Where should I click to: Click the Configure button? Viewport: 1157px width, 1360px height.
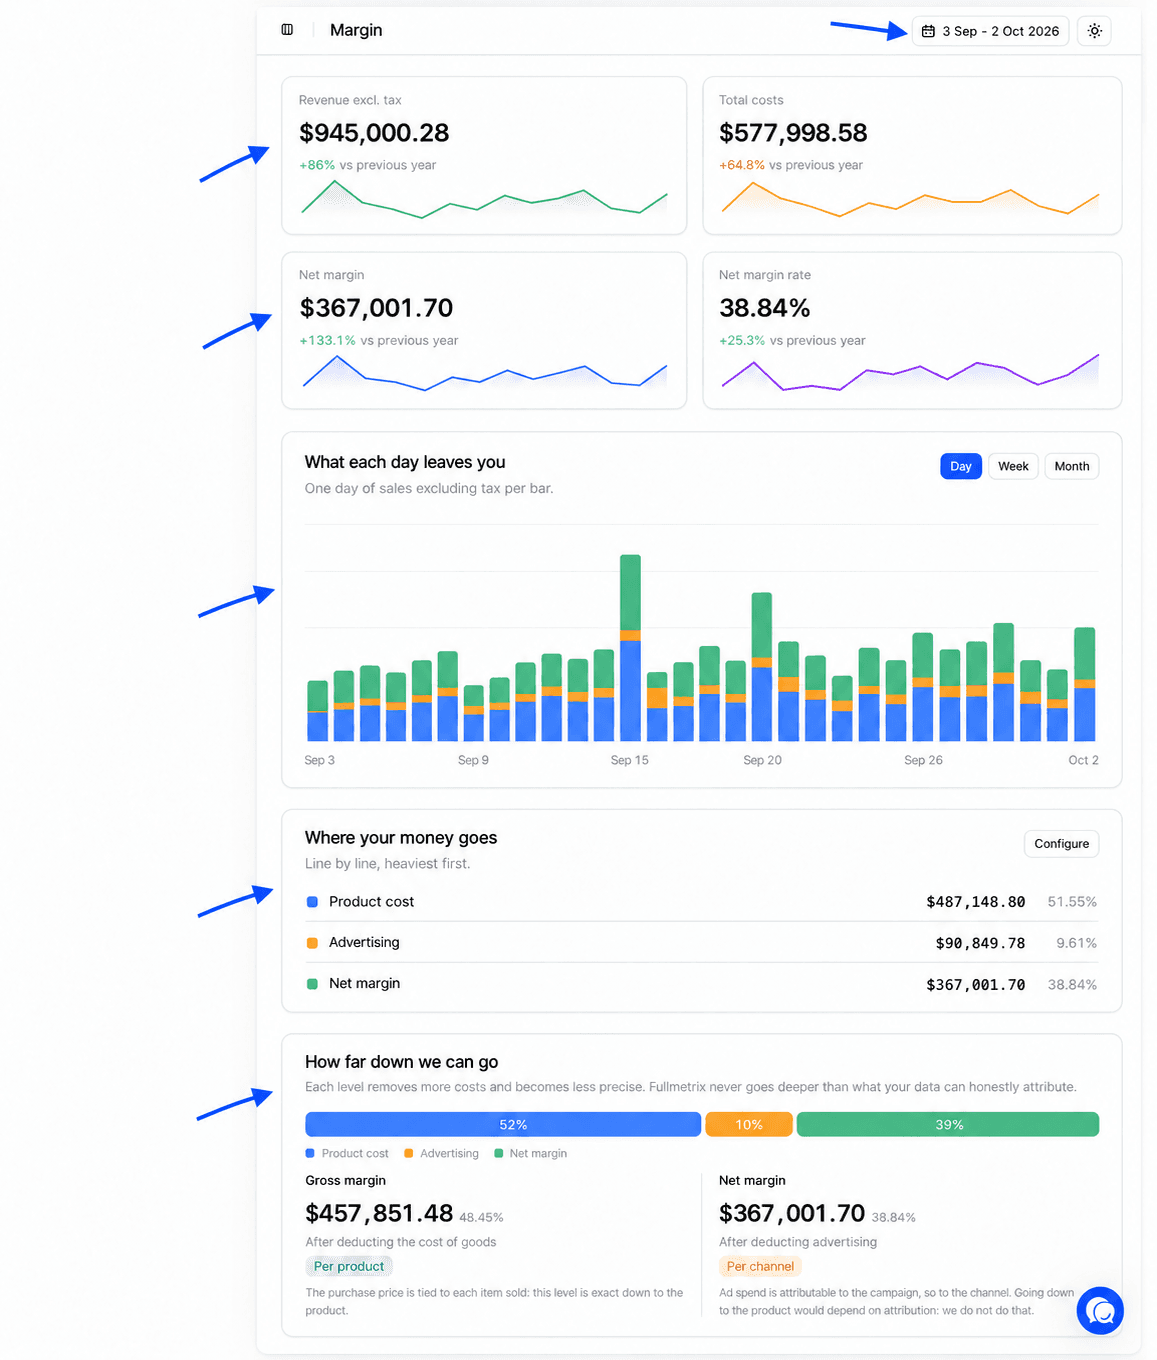point(1062,844)
